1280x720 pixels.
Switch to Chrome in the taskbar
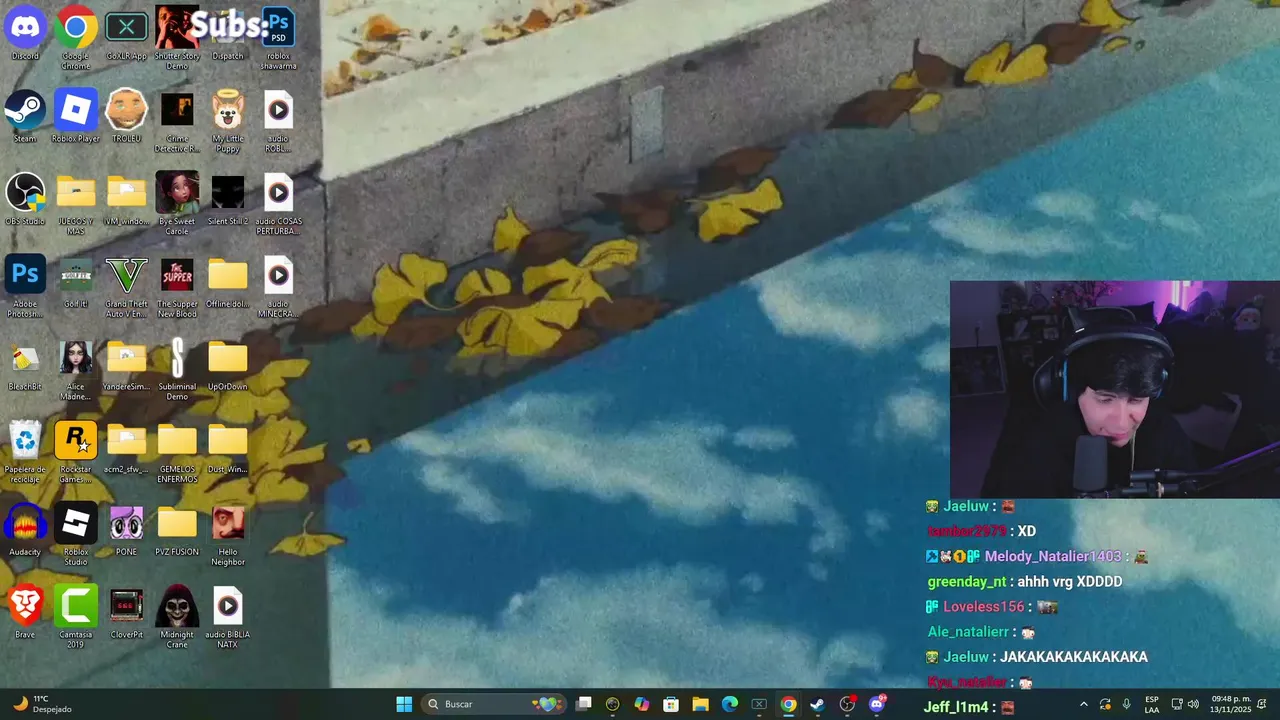pyautogui.click(x=788, y=704)
